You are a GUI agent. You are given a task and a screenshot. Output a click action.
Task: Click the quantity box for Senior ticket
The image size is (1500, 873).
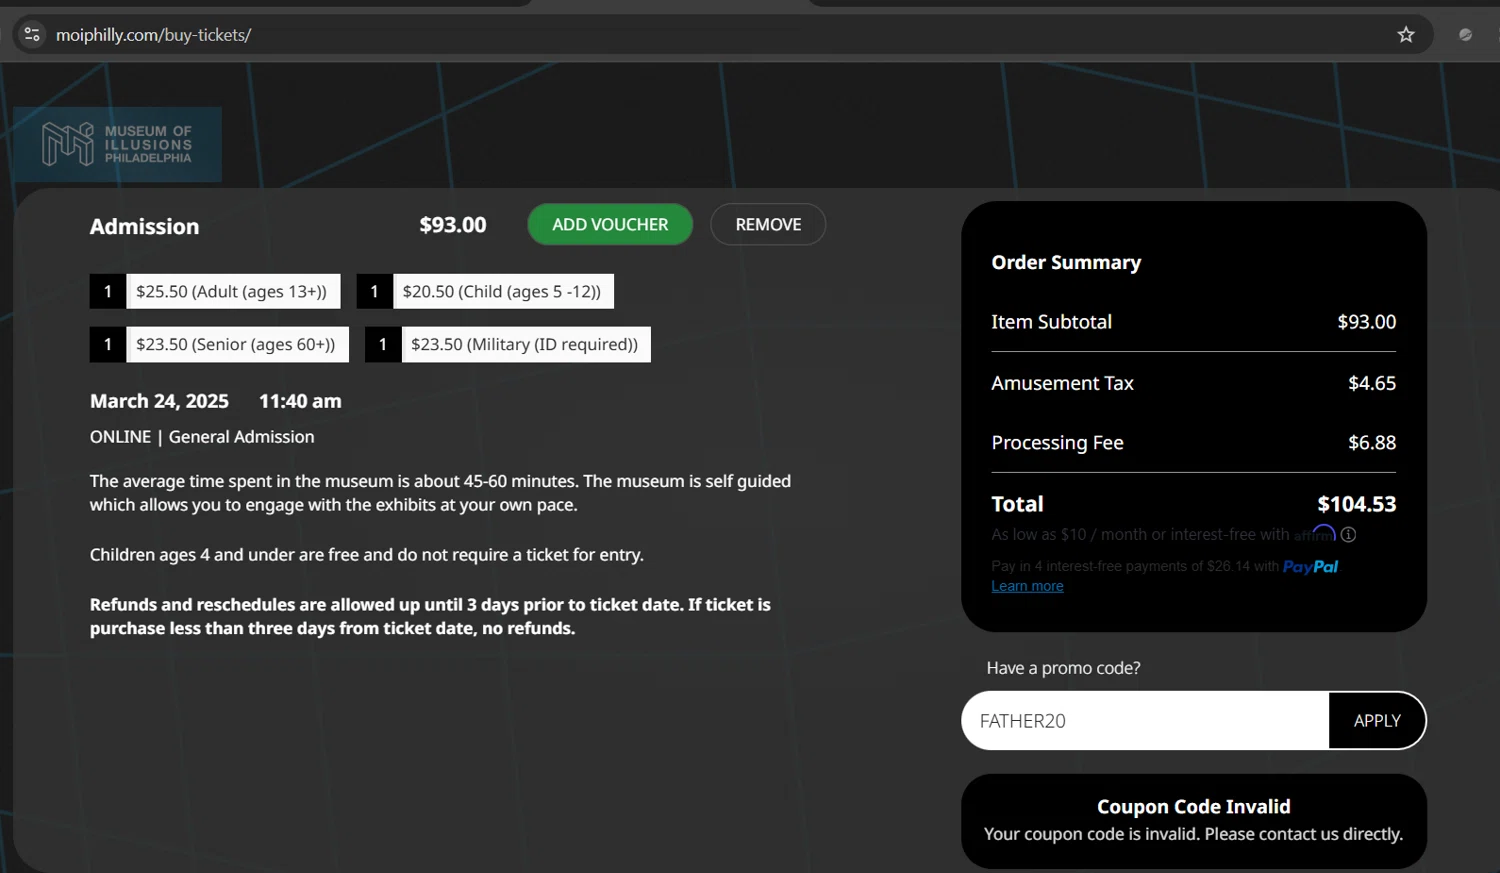pos(108,344)
